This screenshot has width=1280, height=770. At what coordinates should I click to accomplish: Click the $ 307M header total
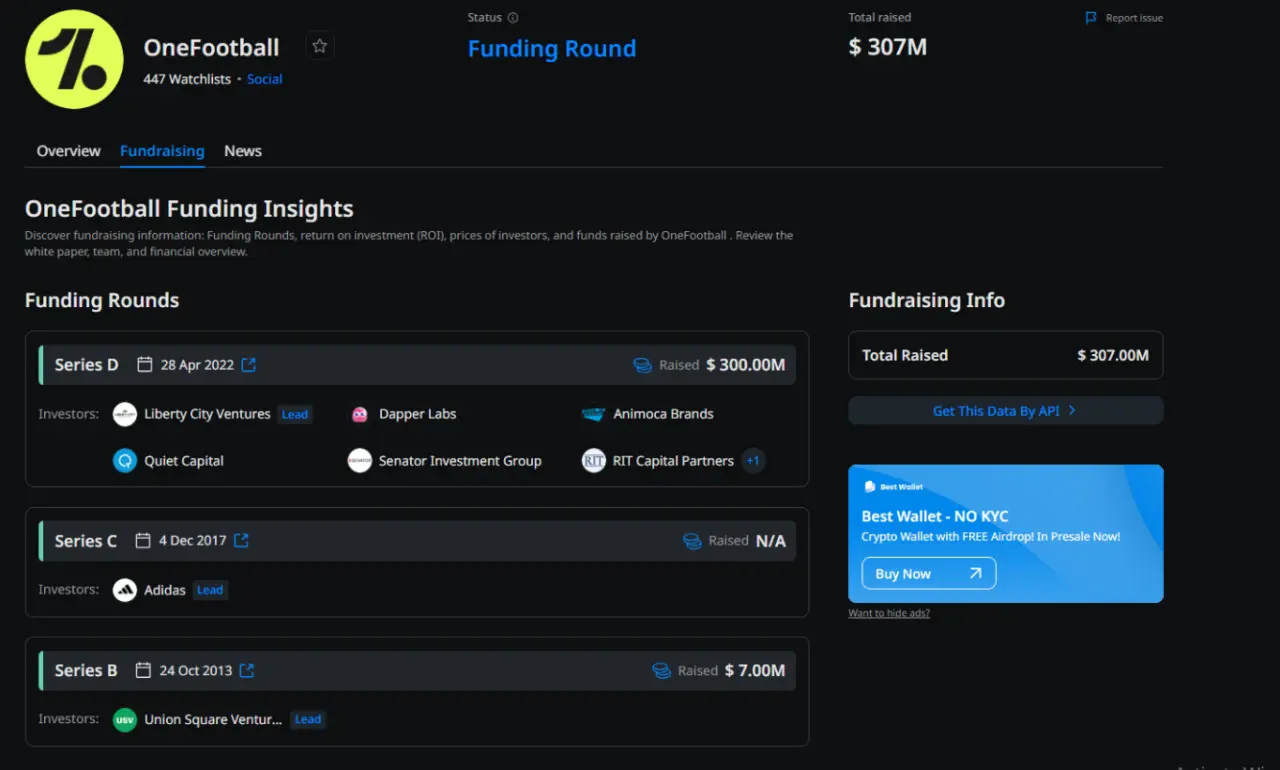pyautogui.click(x=888, y=47)
